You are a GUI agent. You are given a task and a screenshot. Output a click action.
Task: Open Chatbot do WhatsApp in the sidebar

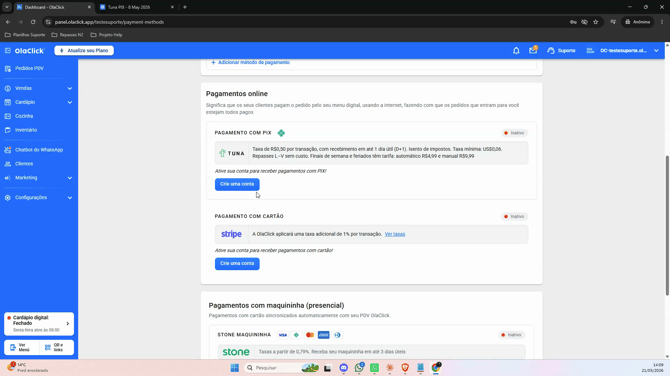(x=39, y=150)
